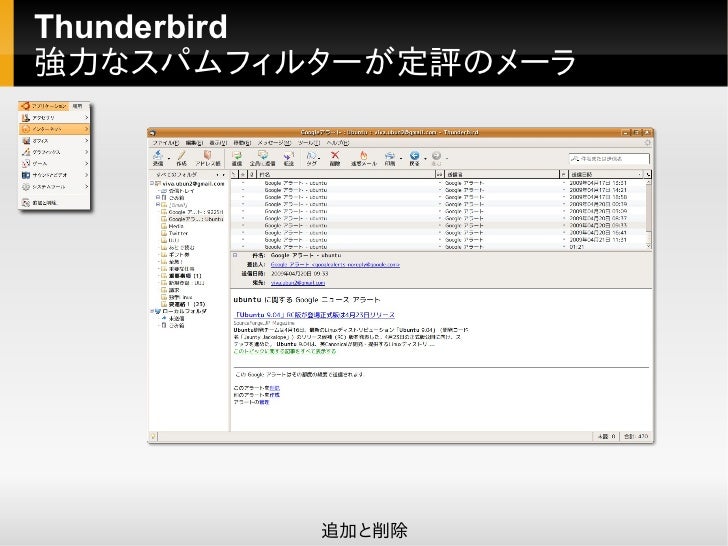This screenshot has height=546, width=728.
Task: Collapse the ローカルフォルダ tree node
Action: [152, 312]
